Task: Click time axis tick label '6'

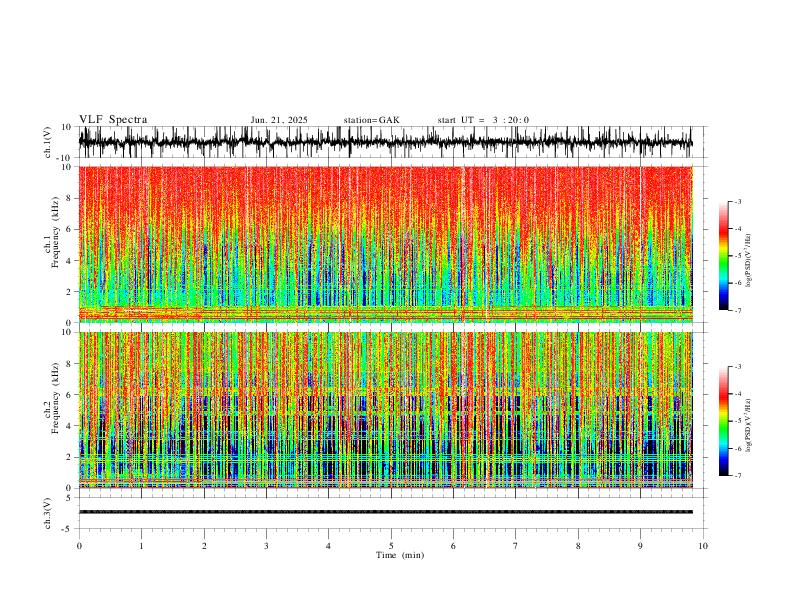Action: [x=454, y=546]
